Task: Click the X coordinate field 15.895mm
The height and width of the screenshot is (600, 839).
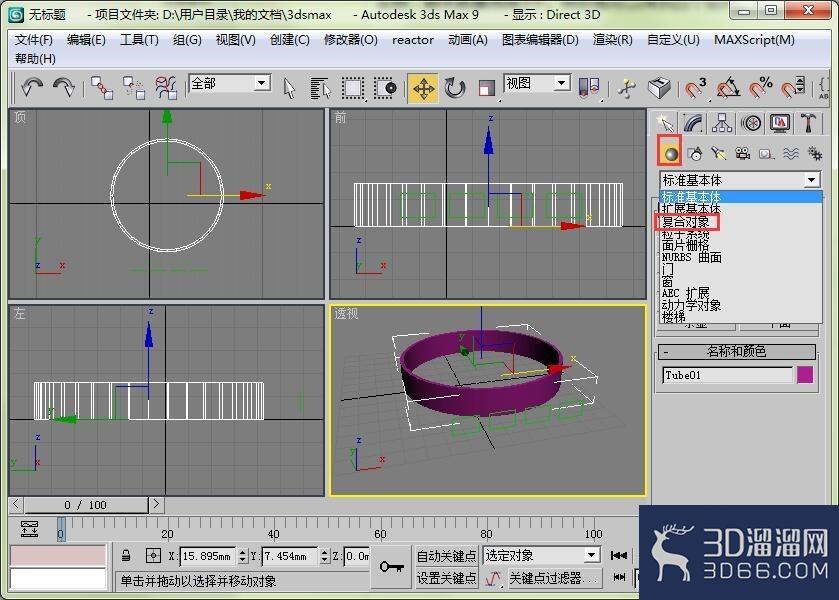Action: tap(209, 556)
